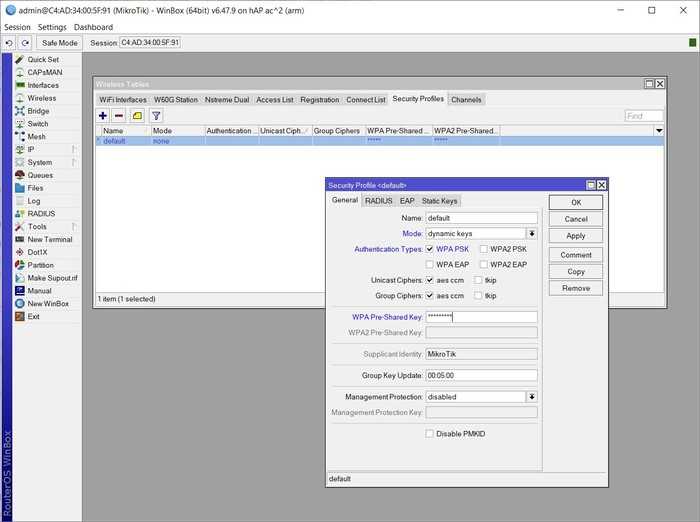Switch to the WiFi Interfaces tab
This screenshot has width=700, height=522.
coord(123,100)
